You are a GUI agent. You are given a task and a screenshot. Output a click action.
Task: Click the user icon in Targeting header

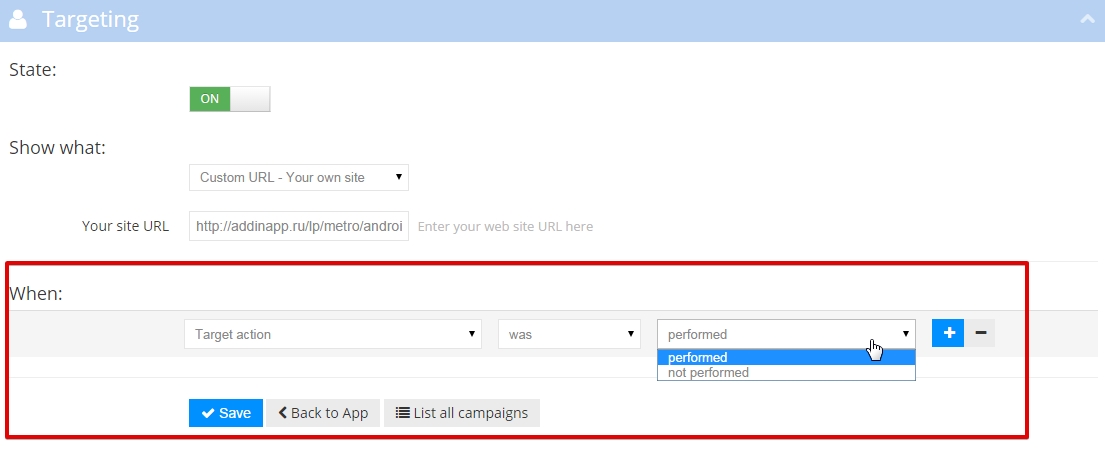(x=17, y=20)
